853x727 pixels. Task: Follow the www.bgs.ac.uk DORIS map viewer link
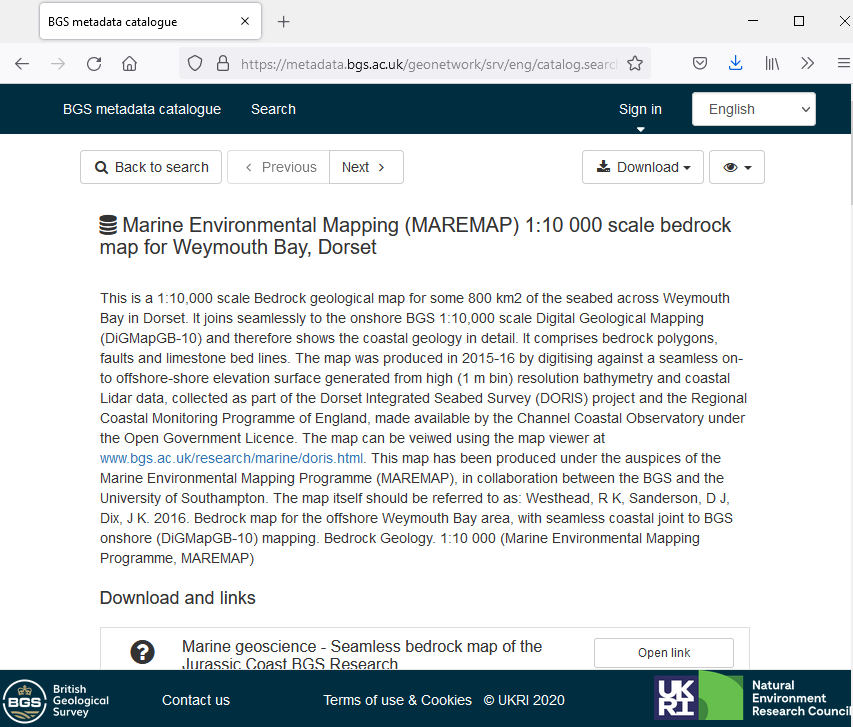[x=231, y=458]
